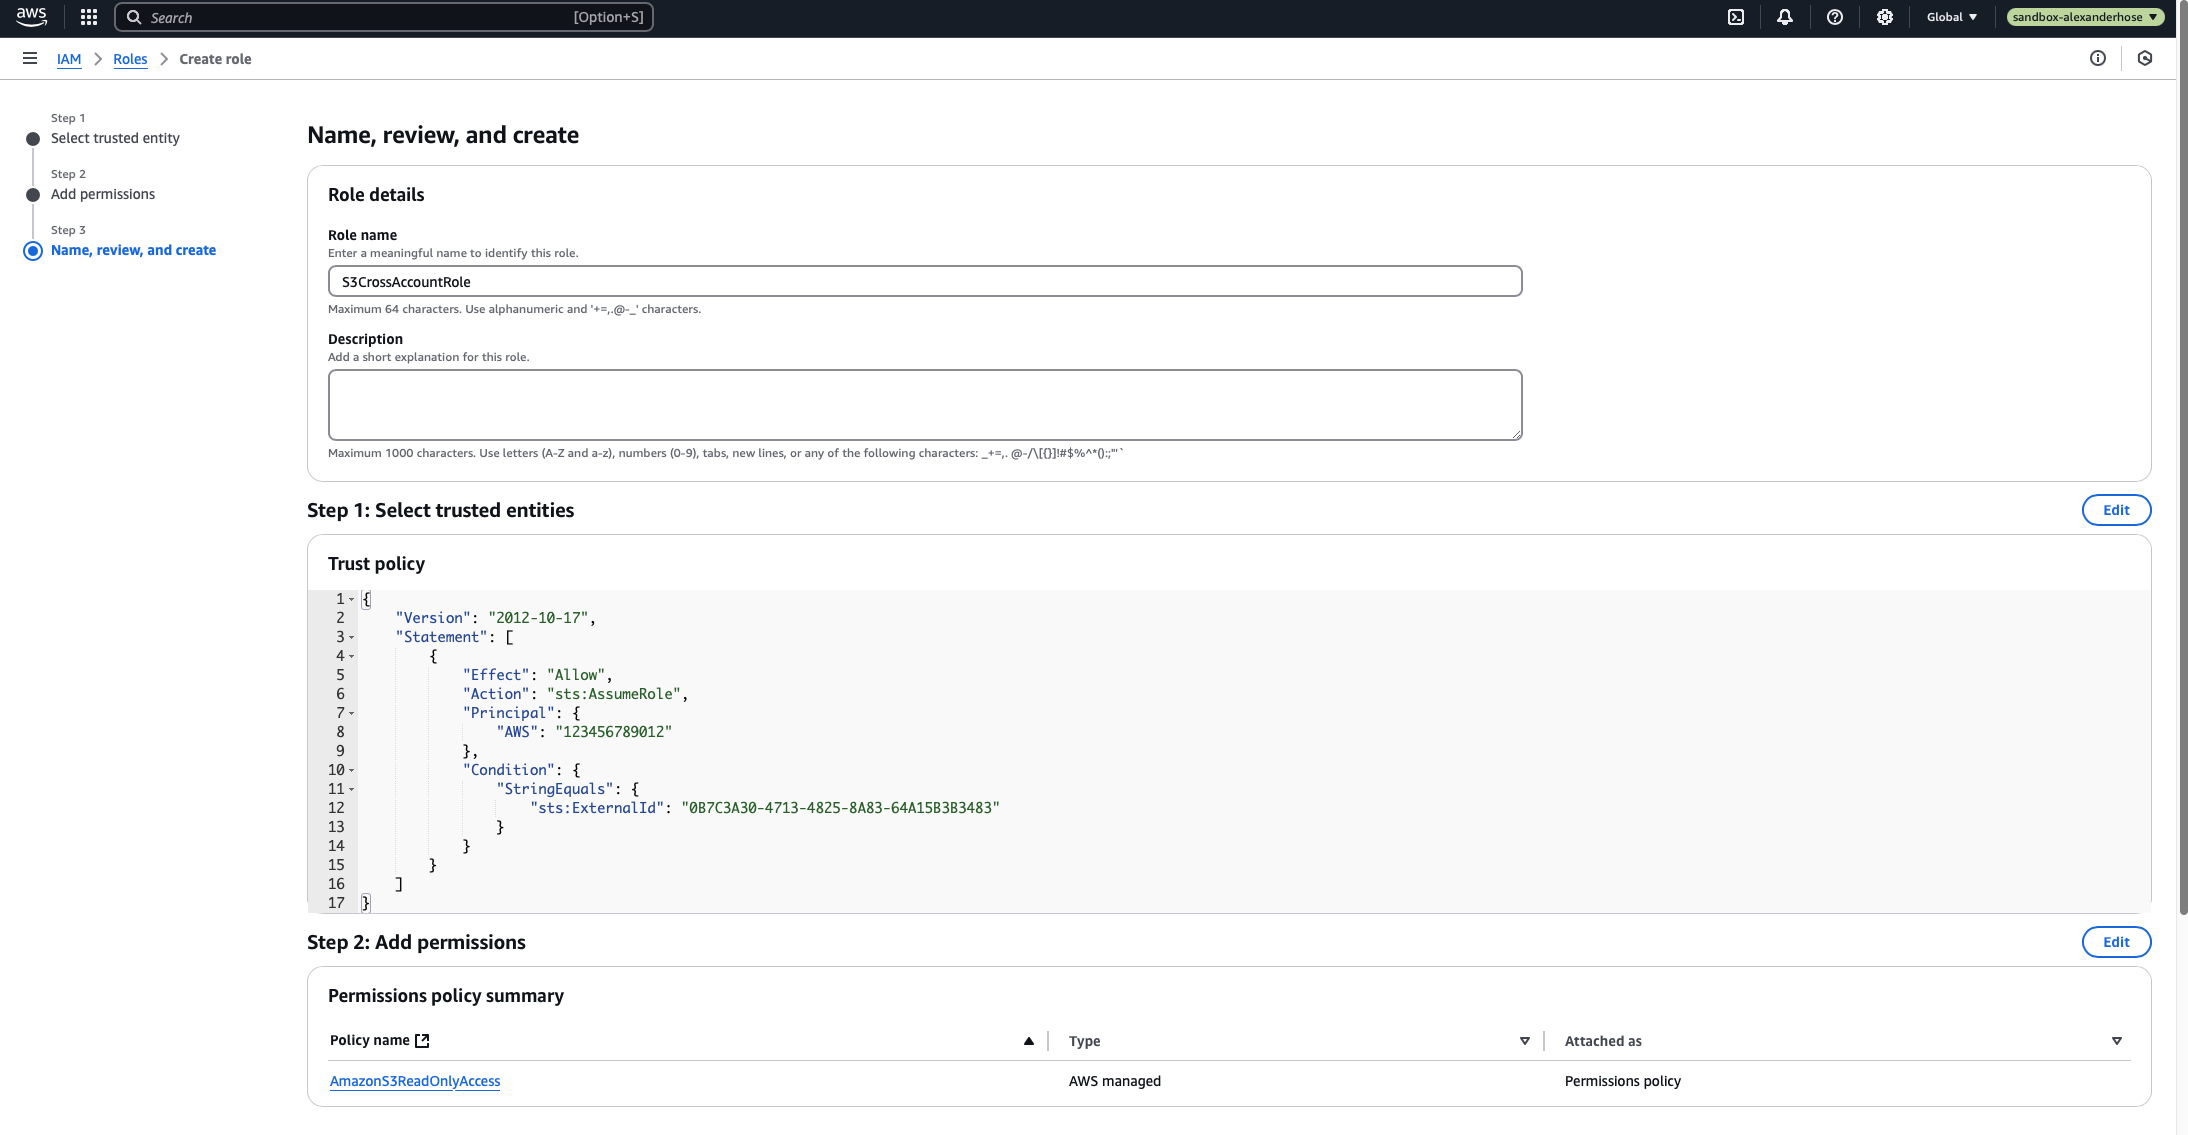Open the CloudShell terminal icon
The width and height of the screenshot is (2188, 1135).
click(x=1736, y=17)
